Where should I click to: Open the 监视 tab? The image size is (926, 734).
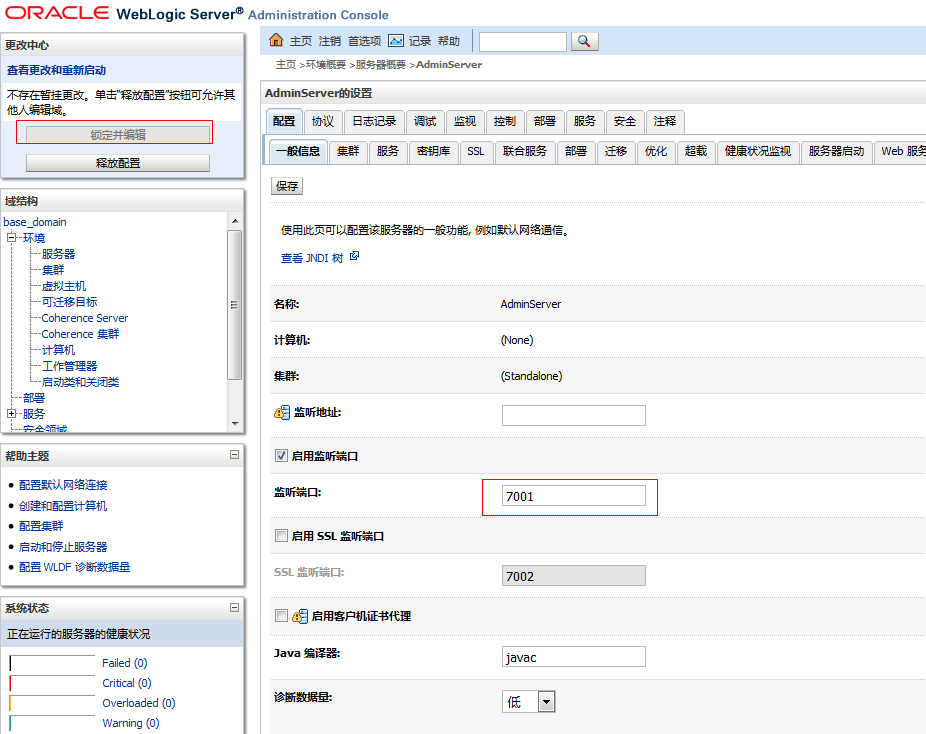coord(465,122)
